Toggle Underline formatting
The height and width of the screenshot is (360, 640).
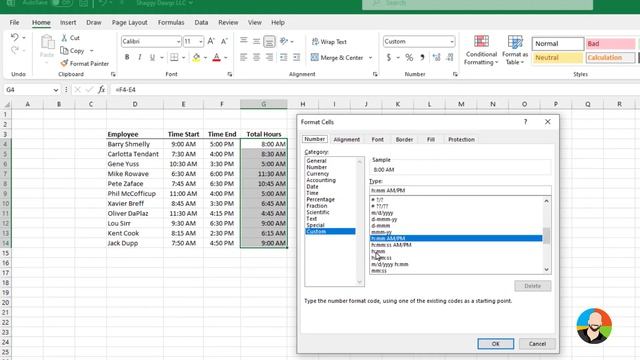pyautogui.click(x=152, y=58)
